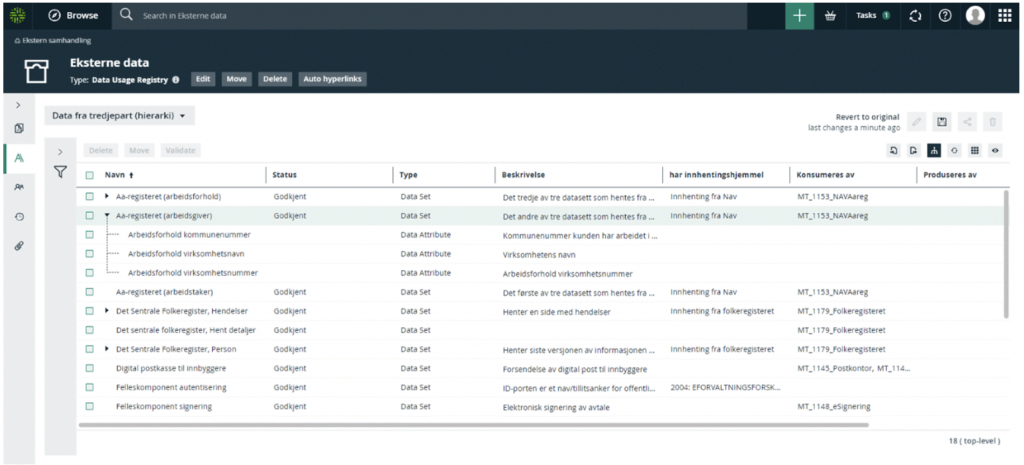Select the checkbox for Felleskomponent signering
1024x465 pixels.
coord(89,406)
